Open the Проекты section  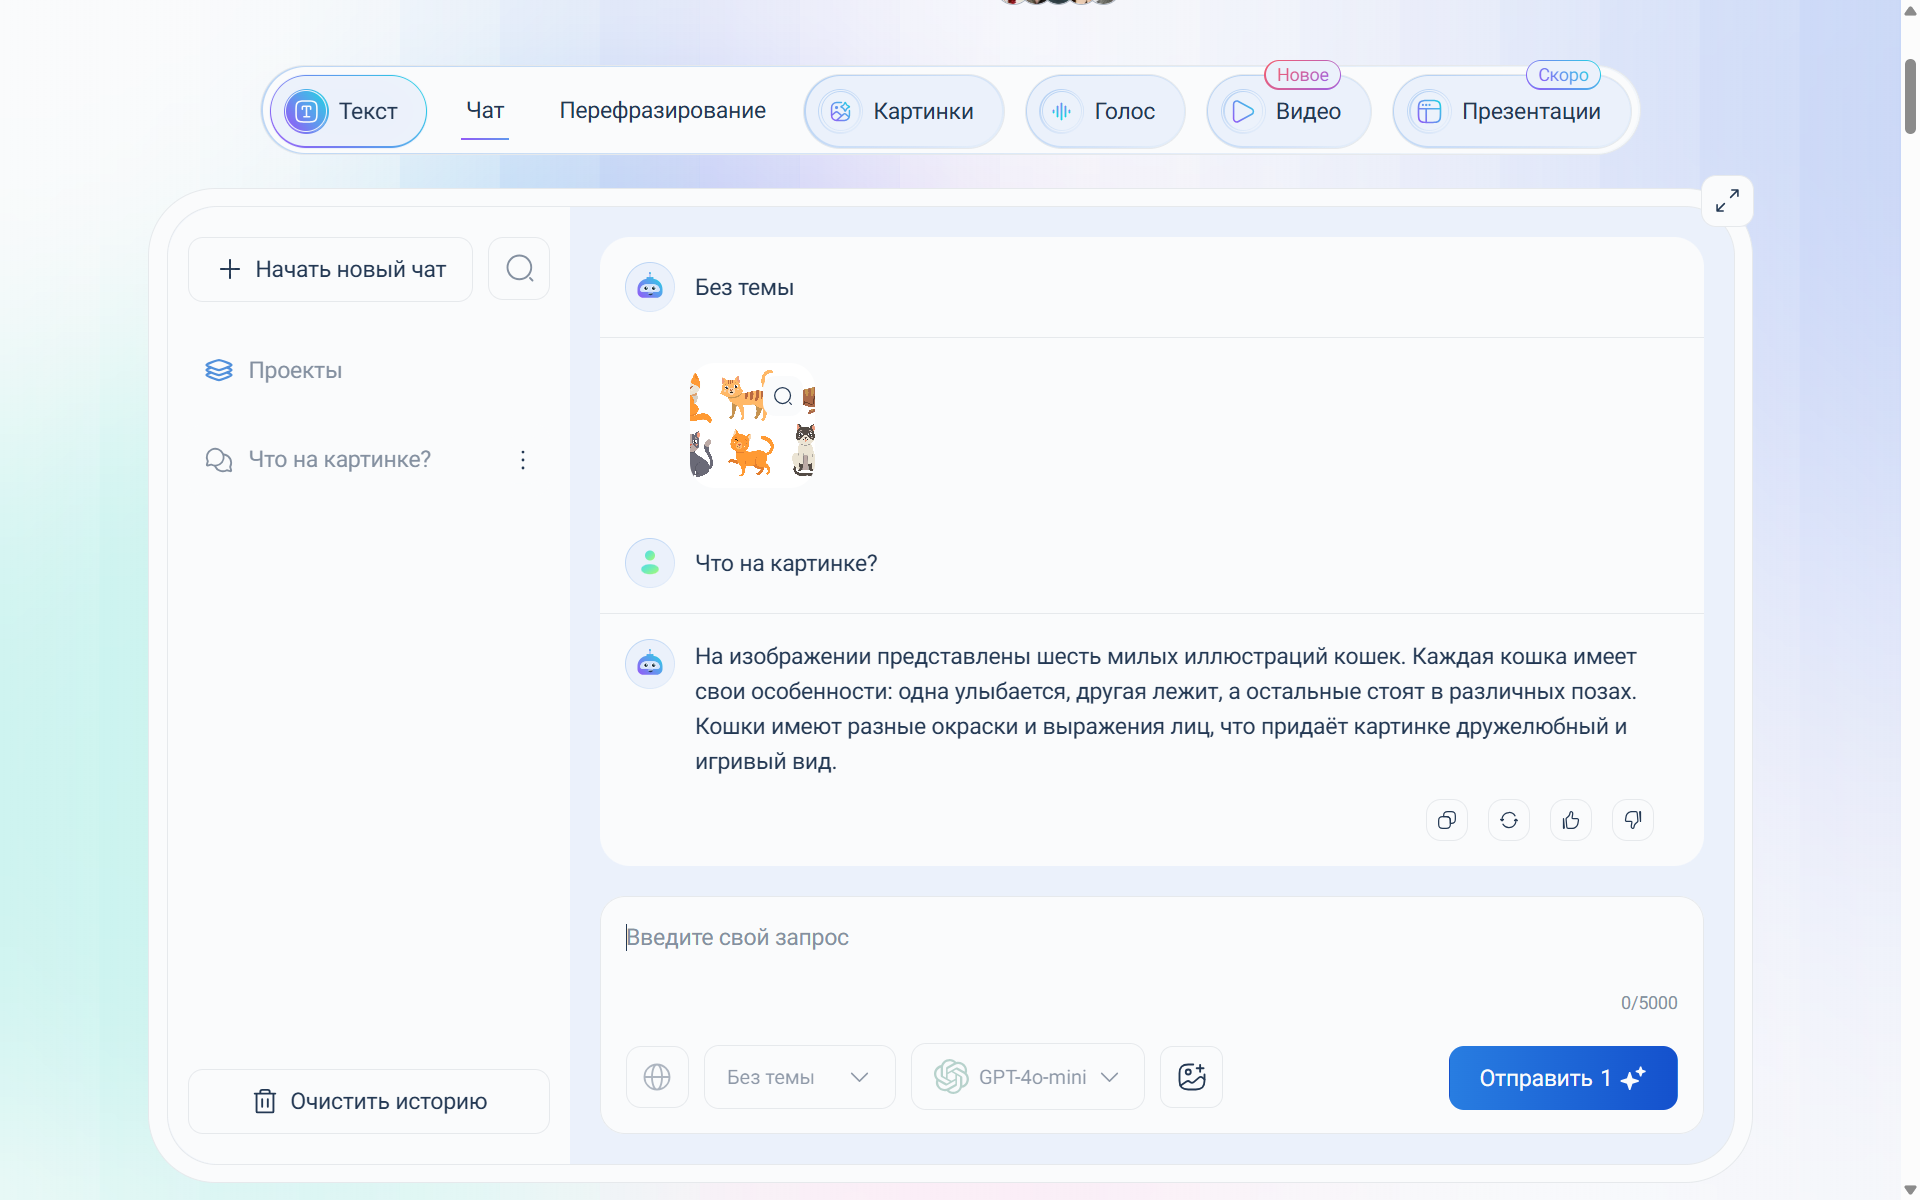295,370
